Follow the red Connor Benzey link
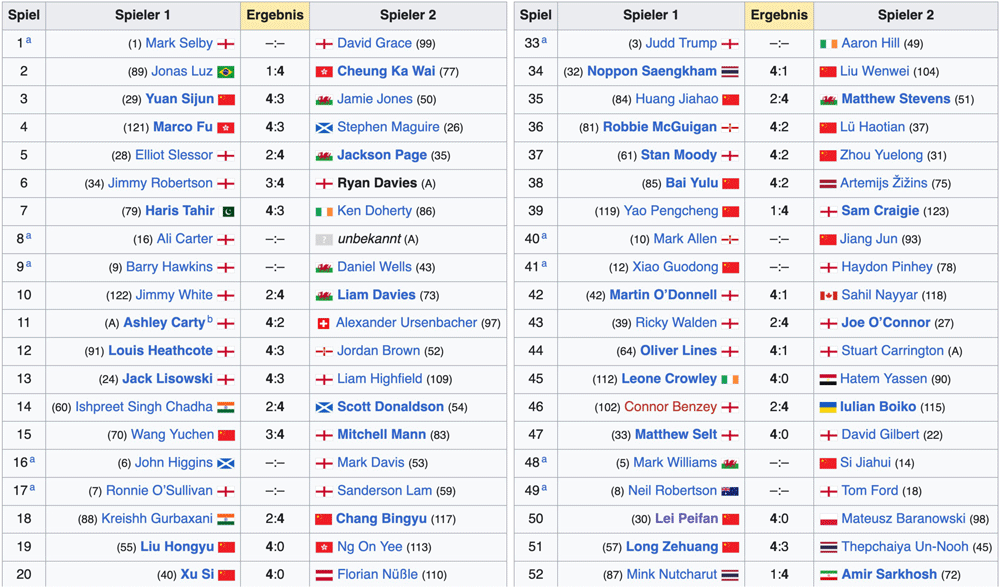Image resolution: width=1000 pixels, height=587 pixels. (x=670, y=407)
